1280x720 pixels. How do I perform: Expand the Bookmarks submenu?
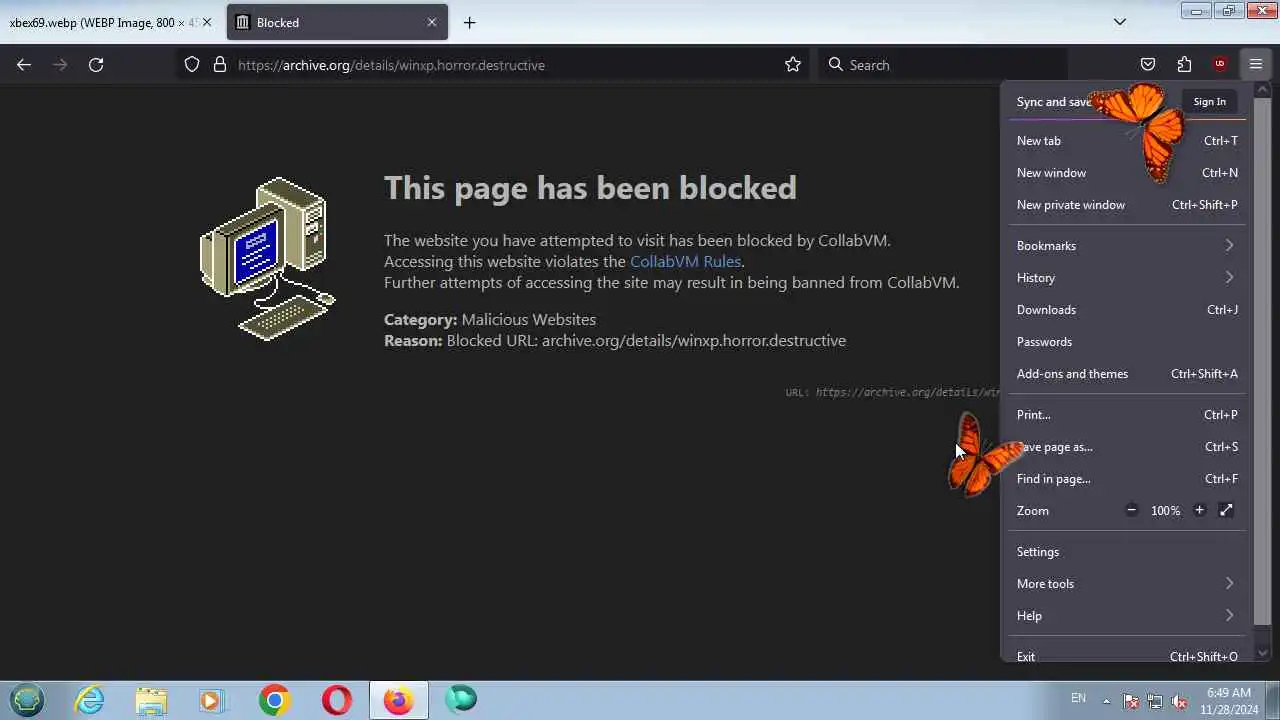pyautogui.click(x=1127, y=246)
